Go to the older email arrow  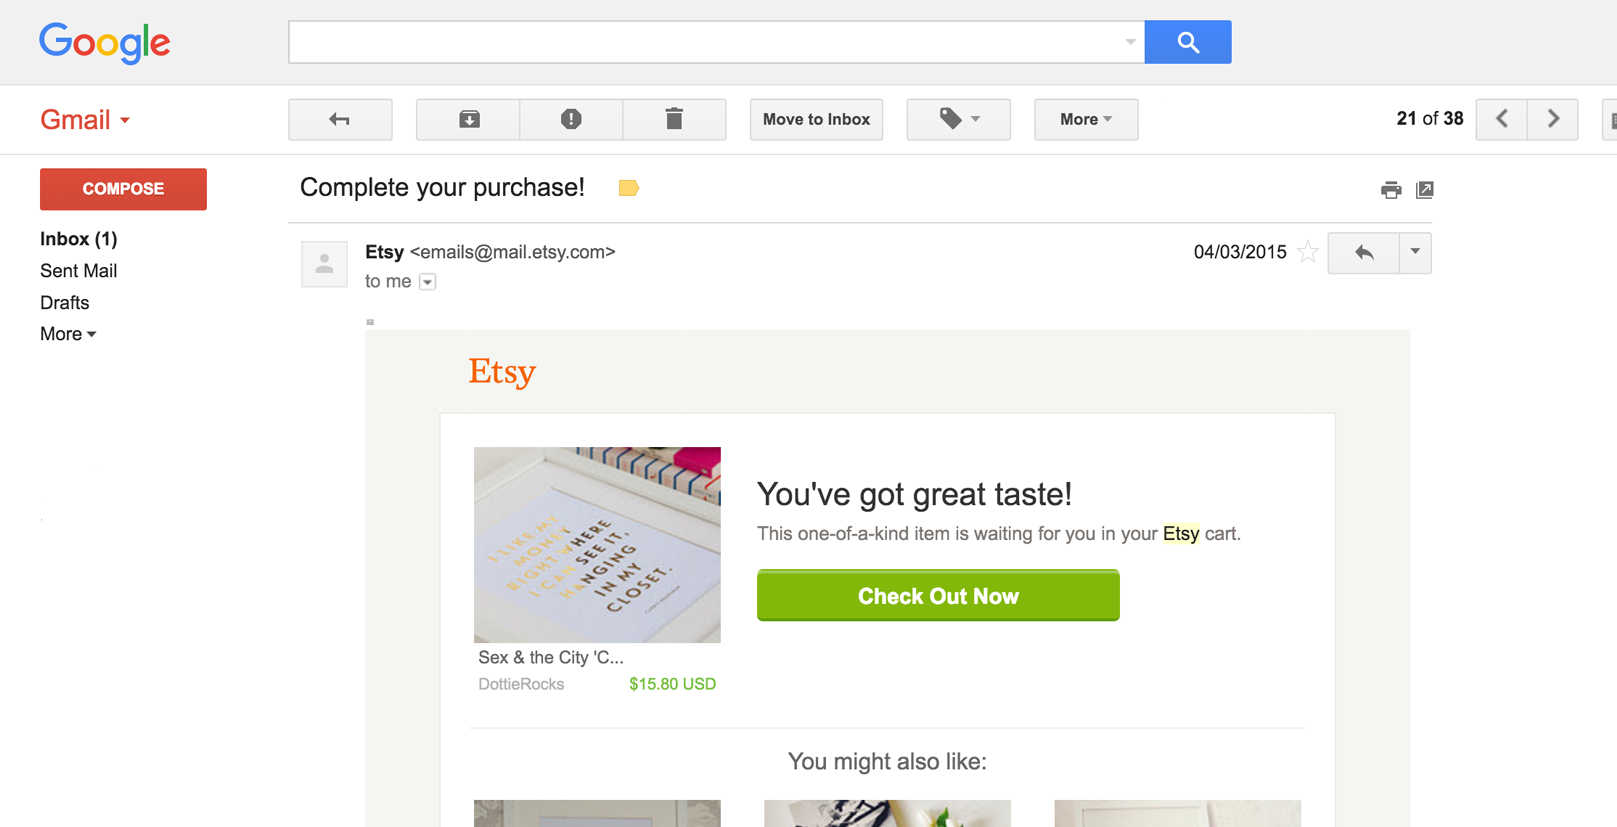1553,119
